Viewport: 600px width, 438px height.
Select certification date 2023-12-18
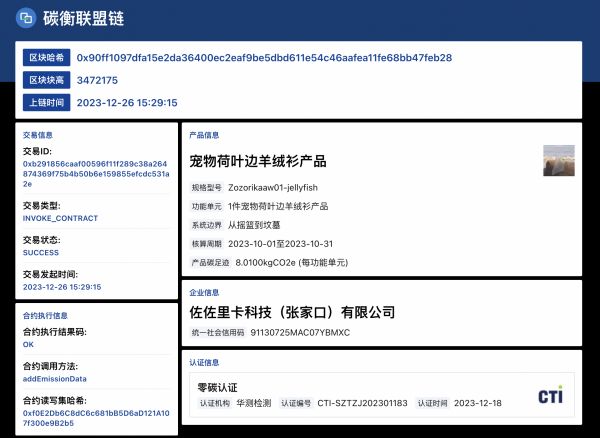(478, 403)
